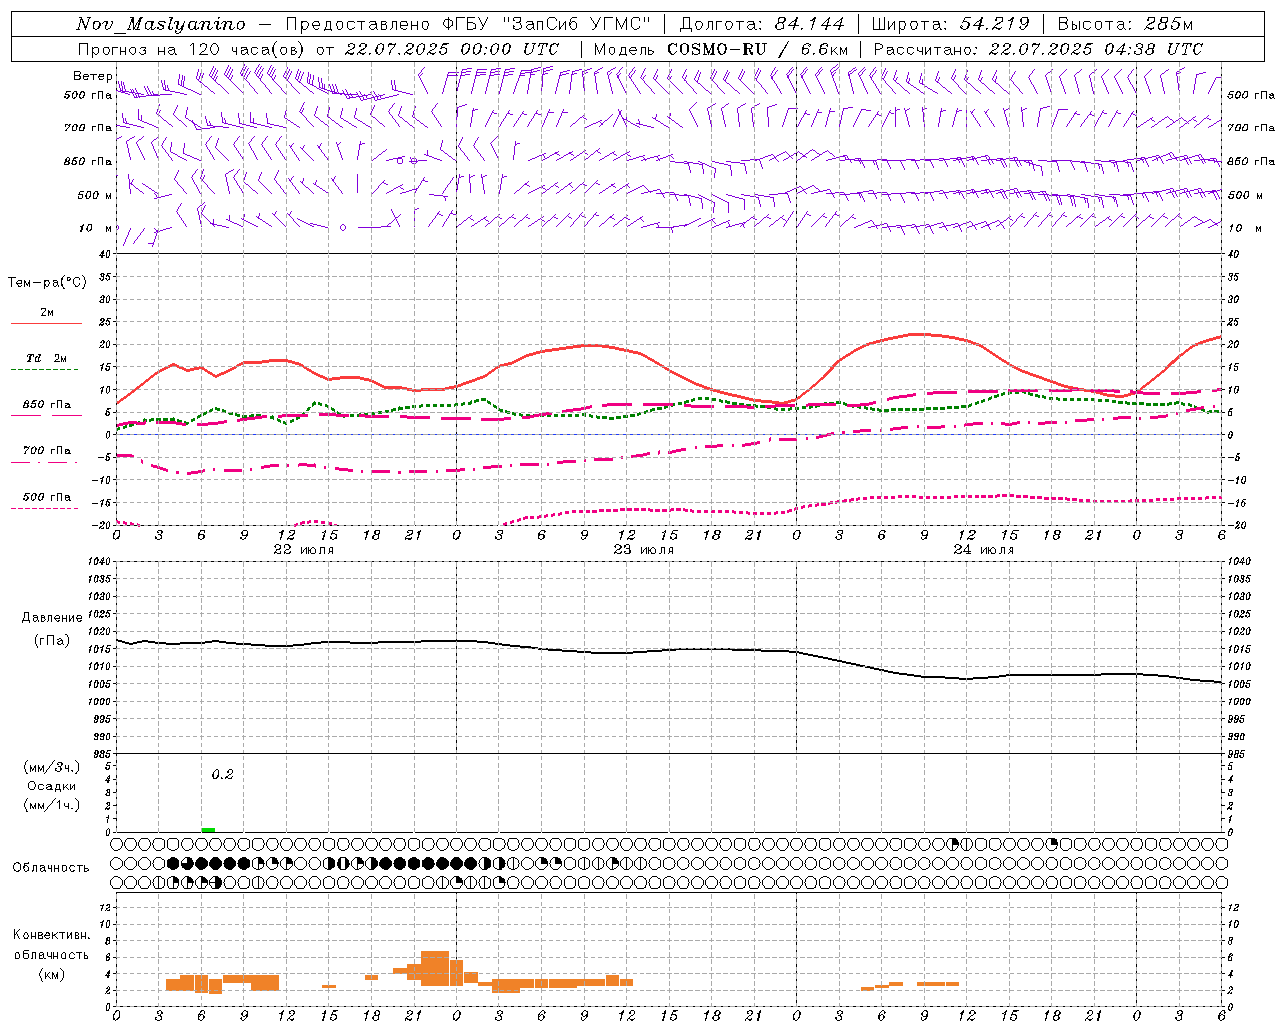Click the latitude value Широта: 54.219
This screenshot has height=1024, width=1280.
pos(952,24)
